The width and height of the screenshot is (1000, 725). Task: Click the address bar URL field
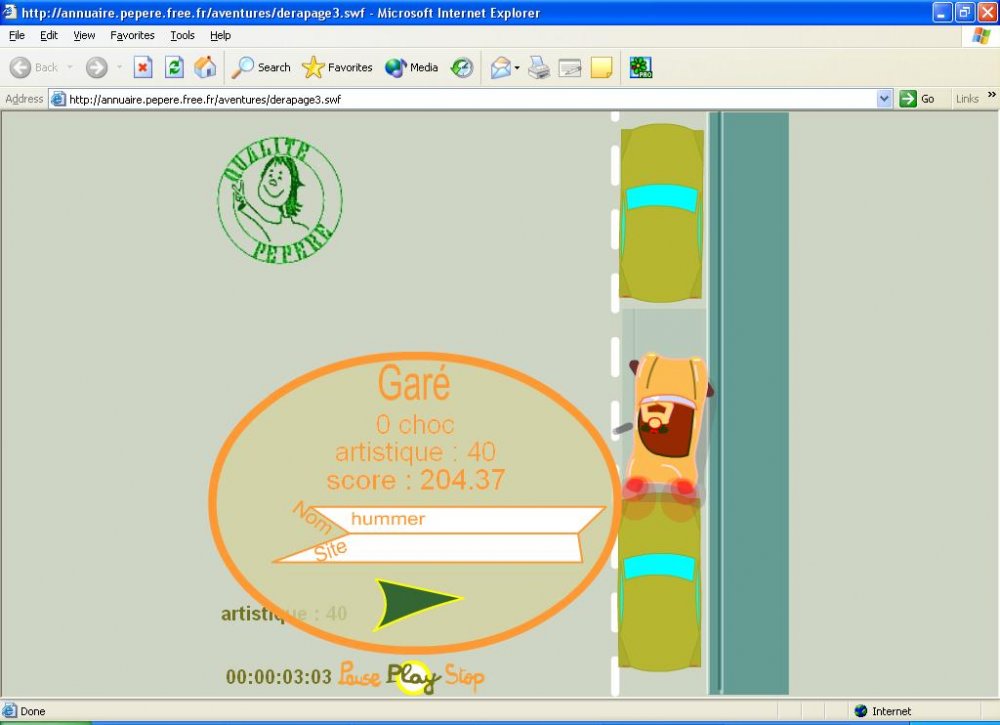471,99
